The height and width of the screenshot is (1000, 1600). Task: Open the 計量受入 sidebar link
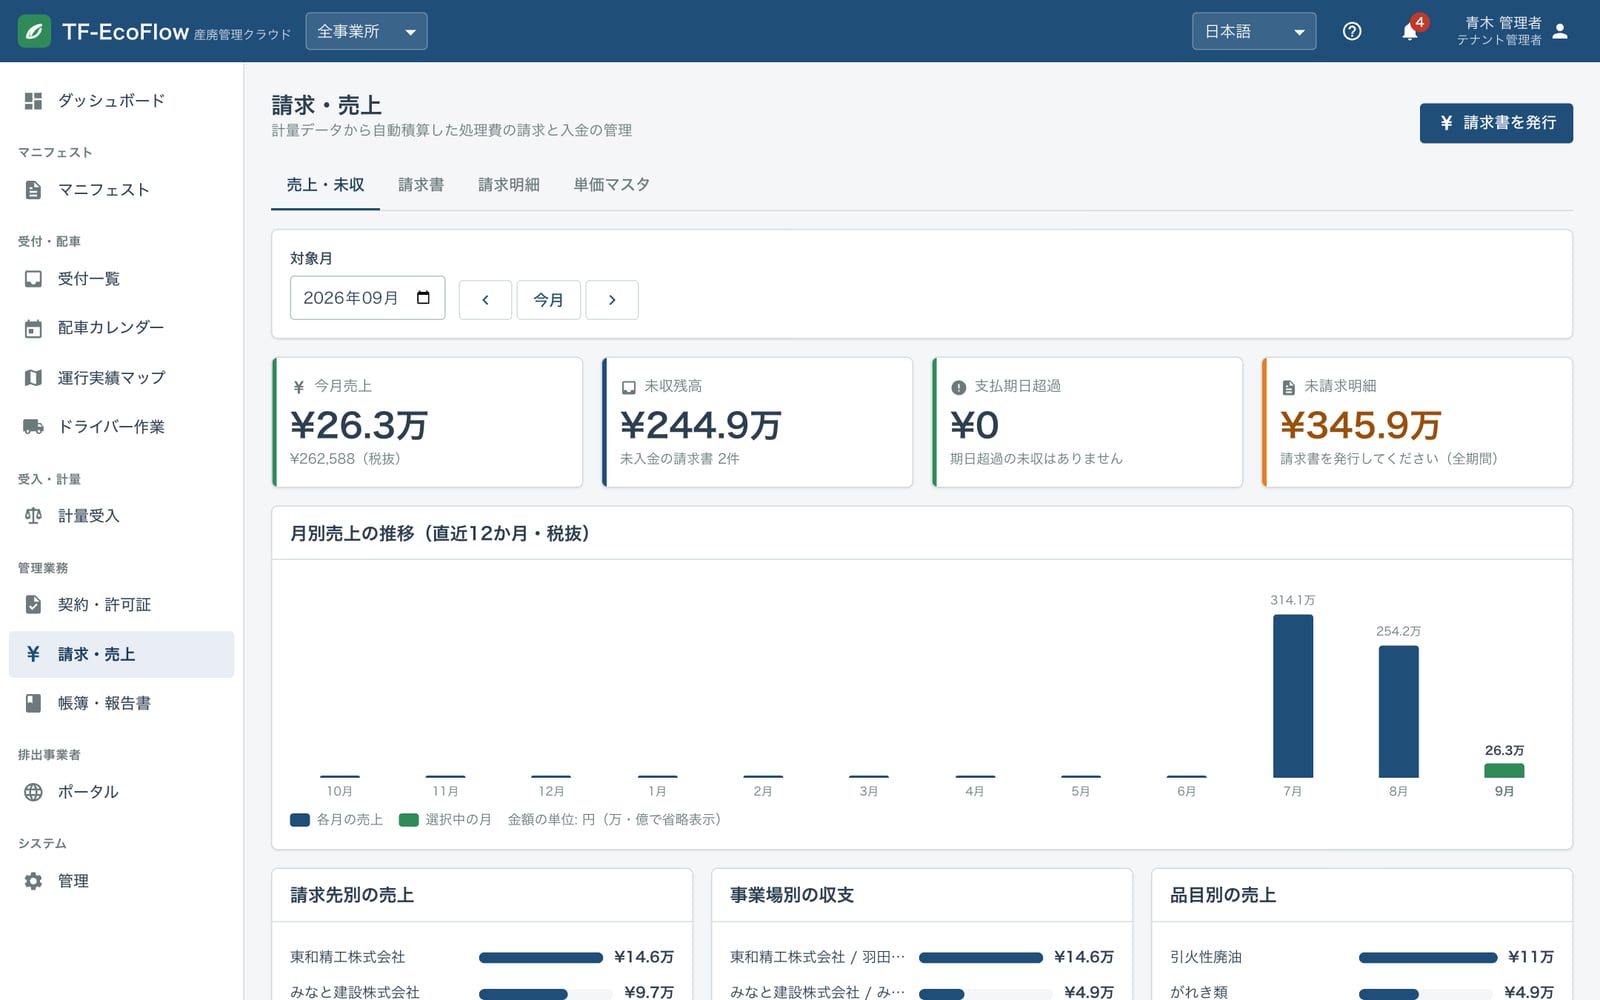[x=121, y=516]
